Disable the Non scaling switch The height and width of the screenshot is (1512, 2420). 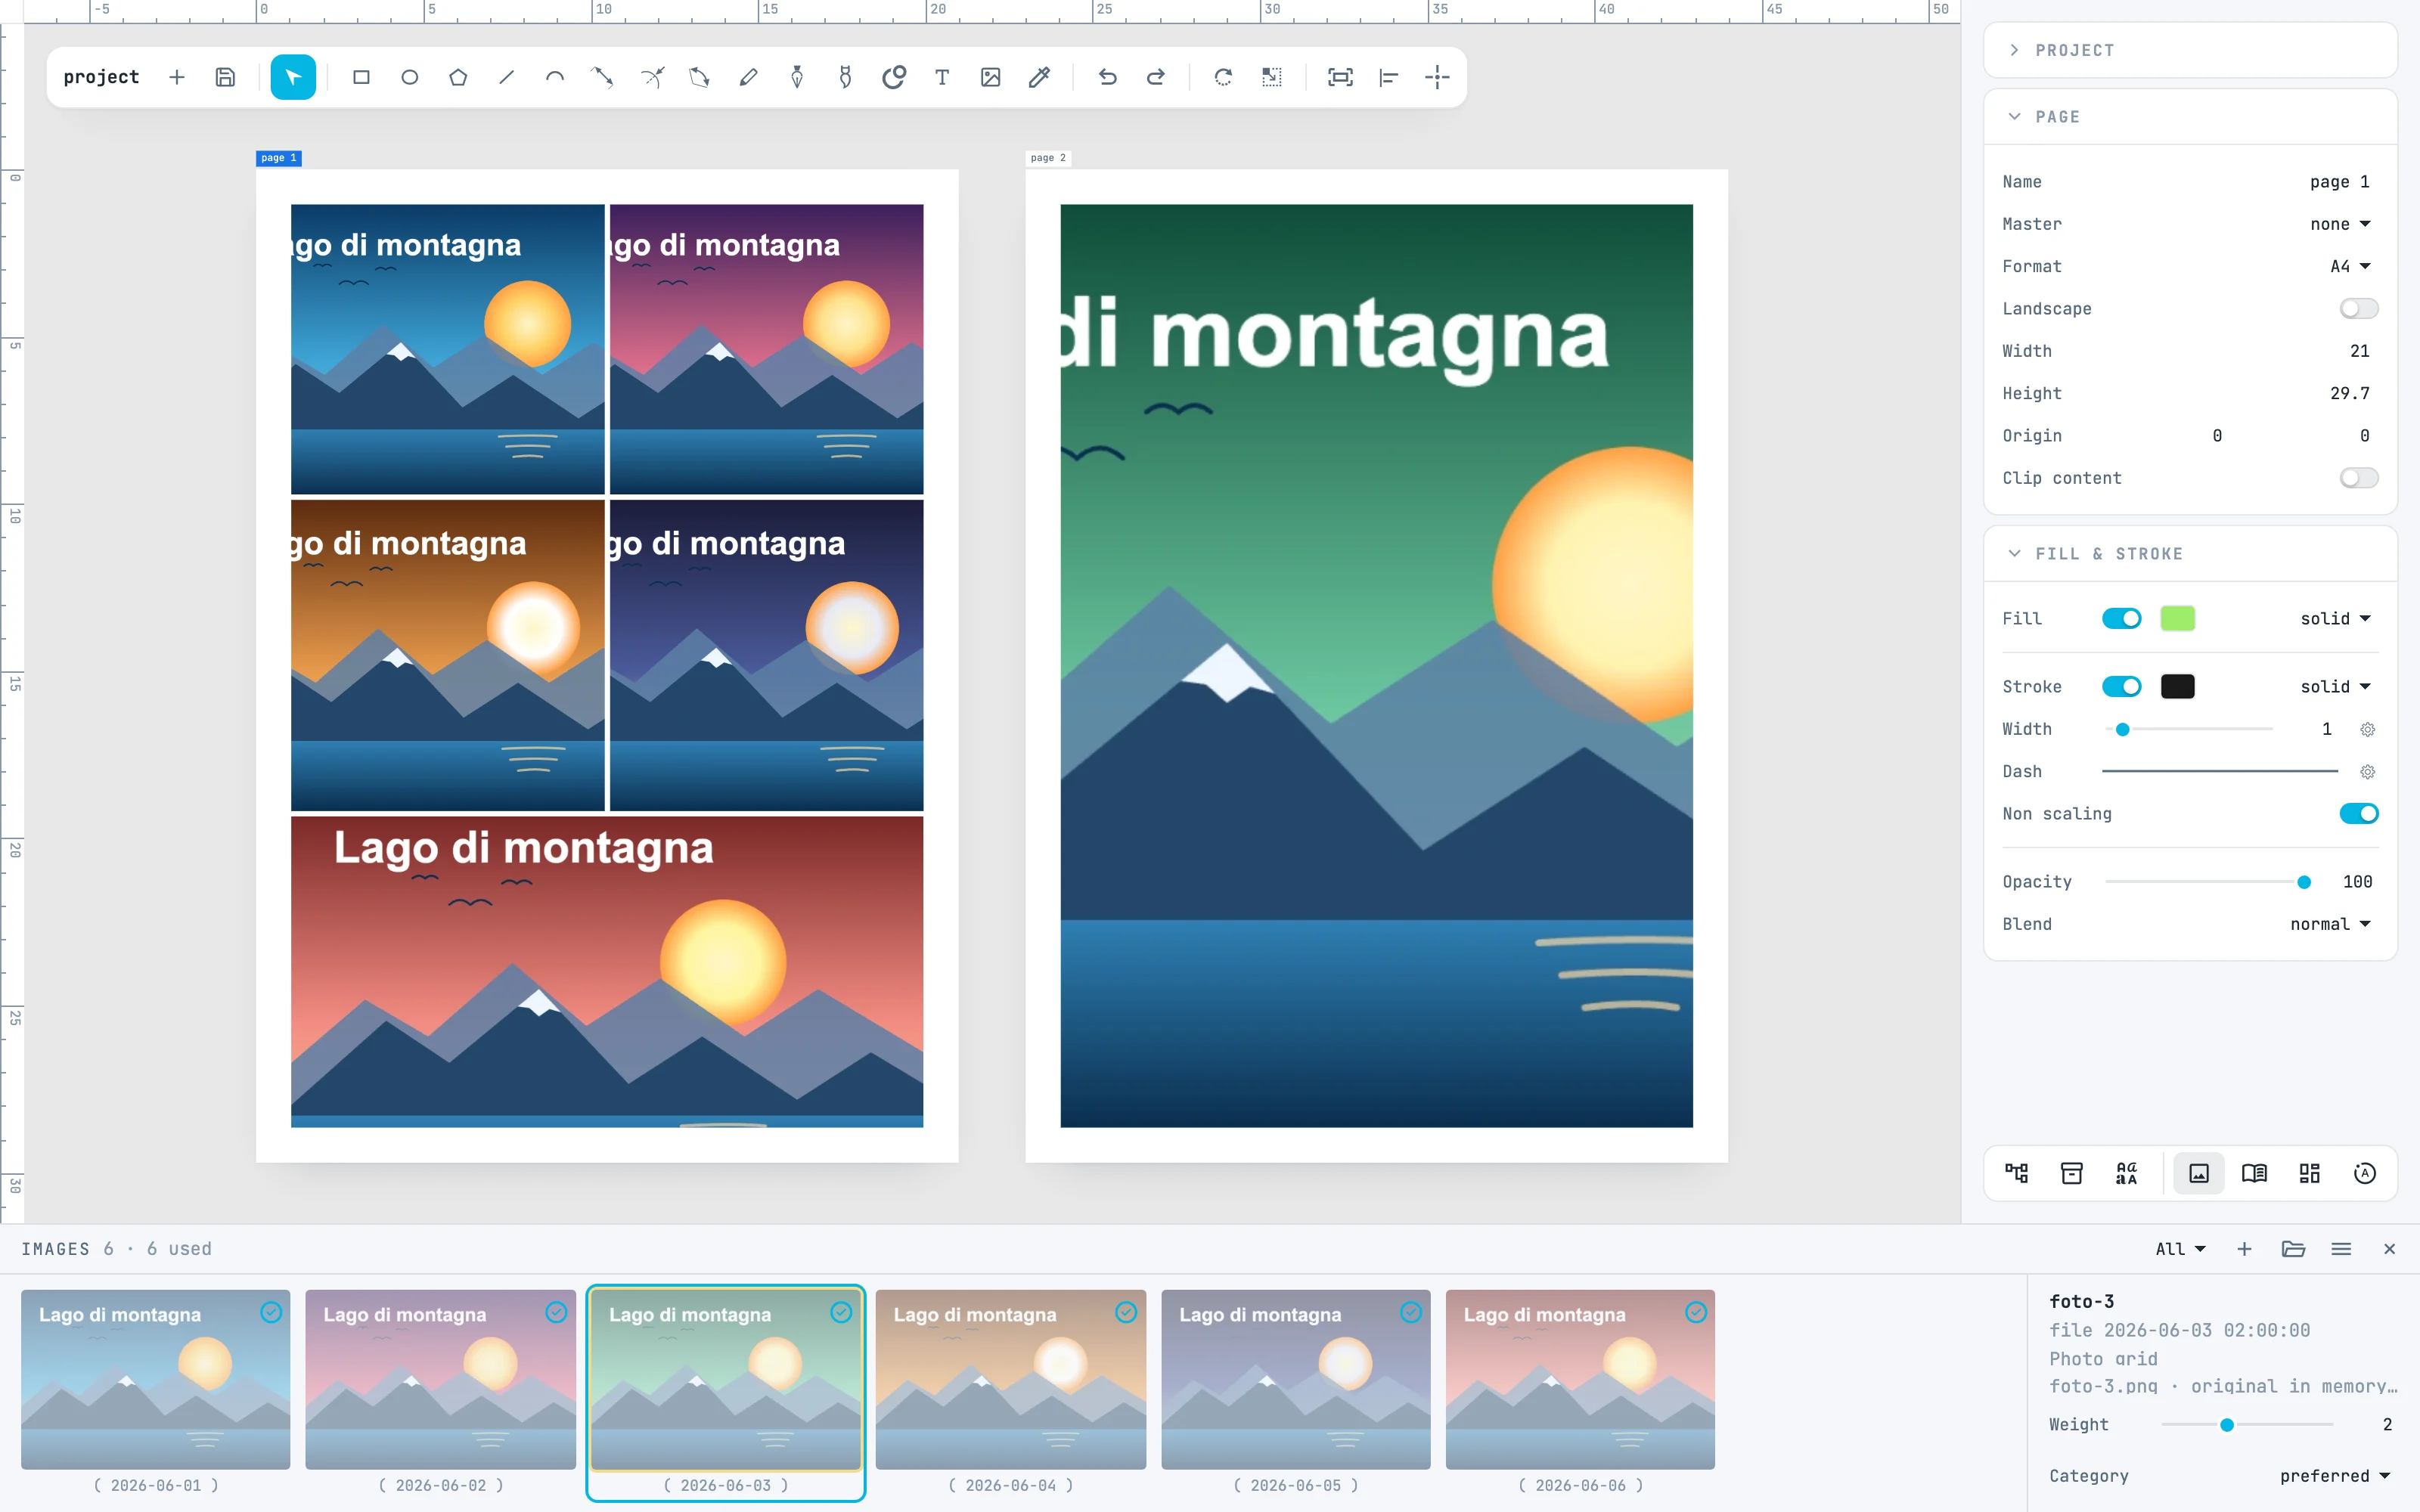click(2358, 814)
